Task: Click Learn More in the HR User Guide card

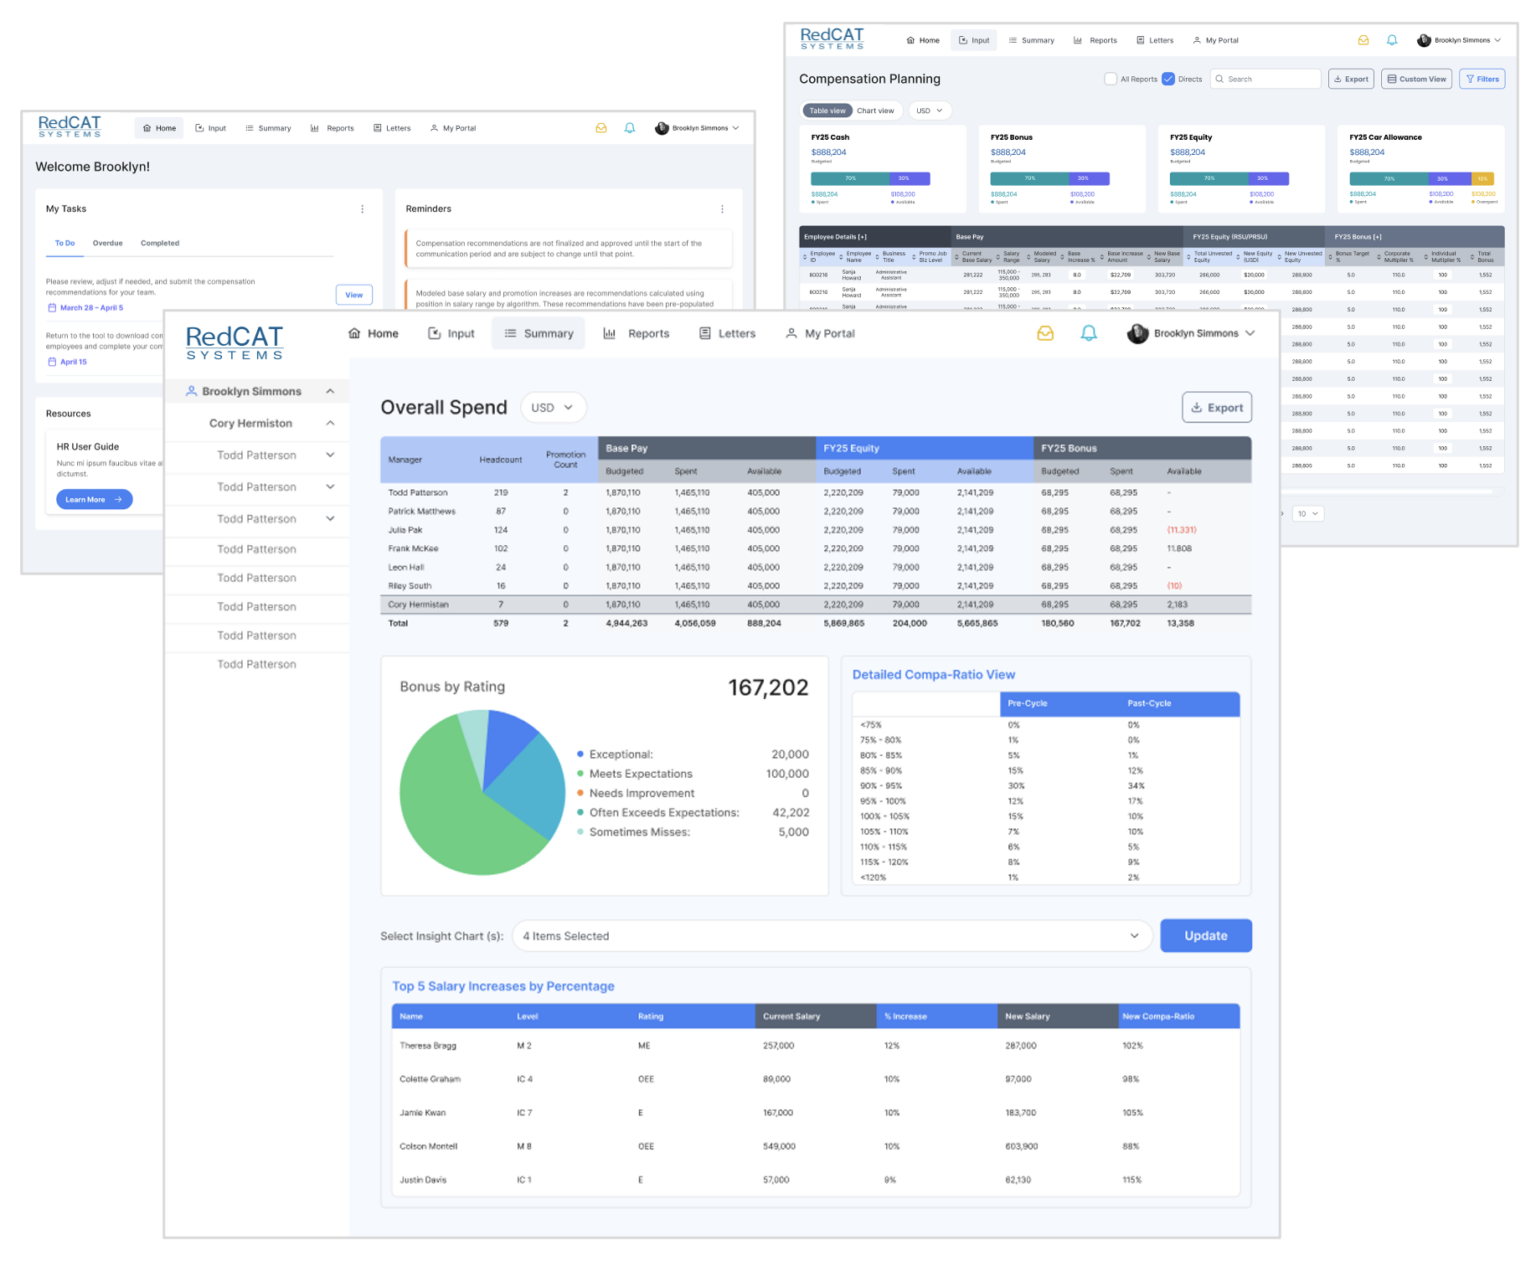Action: pyautogui.click(x=93, y=499)
